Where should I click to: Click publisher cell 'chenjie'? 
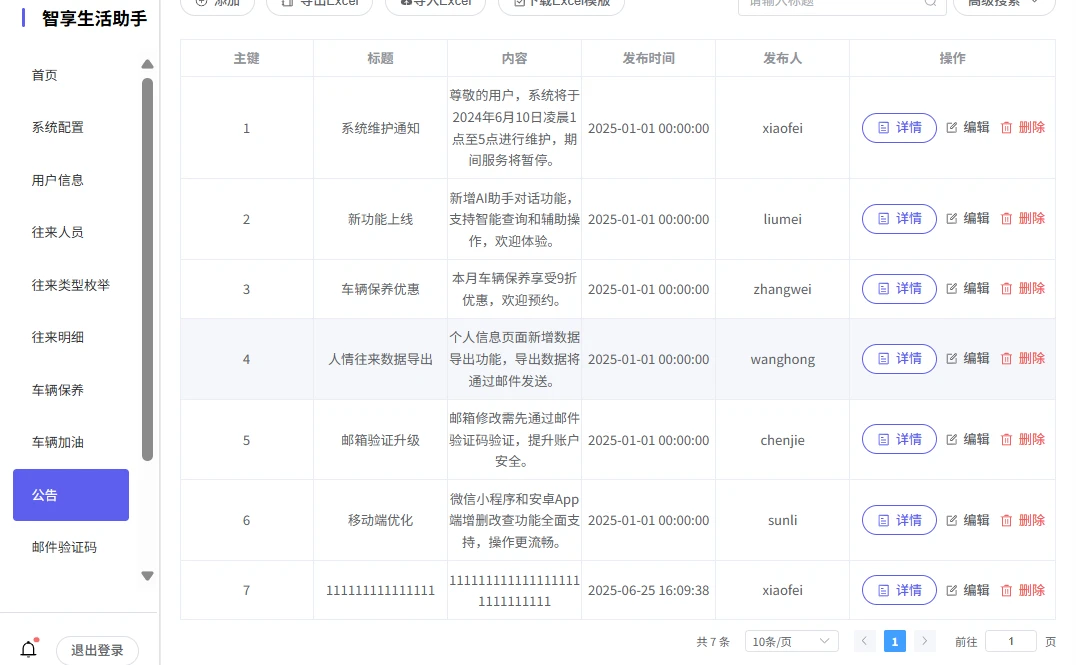[782, 440]
